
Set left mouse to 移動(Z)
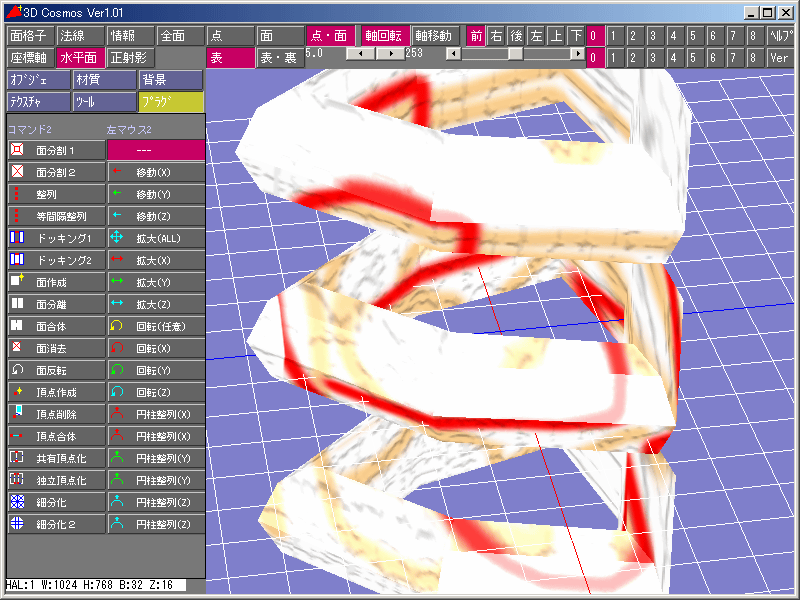[x=156, y=216]
